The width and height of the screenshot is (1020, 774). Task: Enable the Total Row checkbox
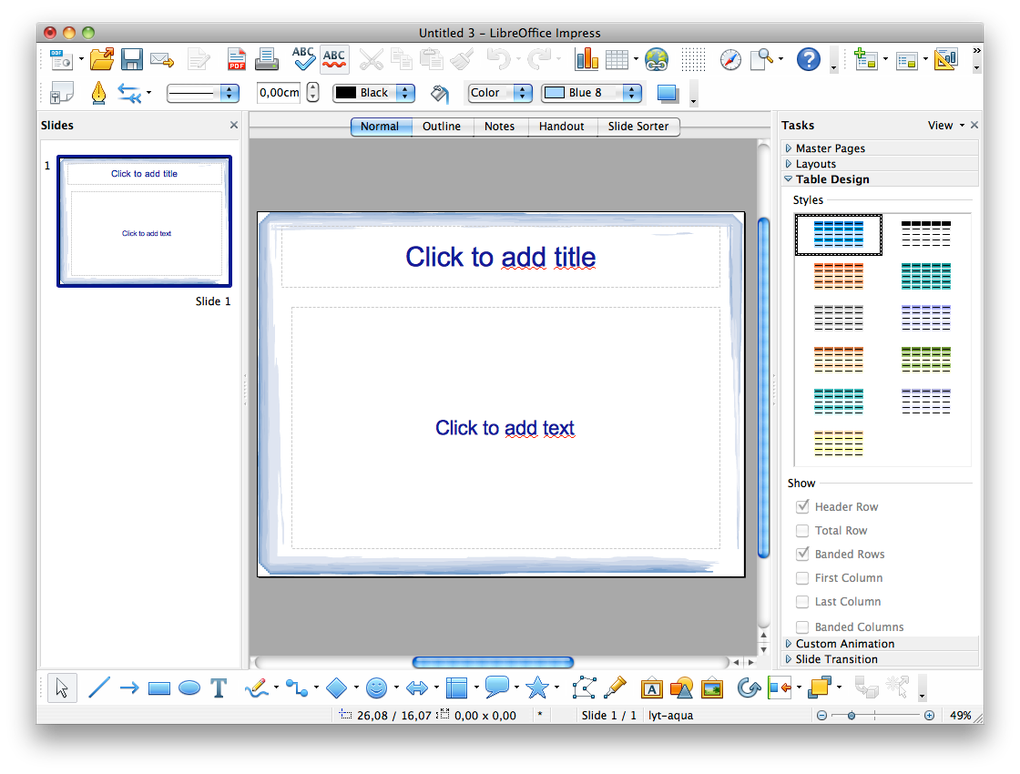coord(803,530)
